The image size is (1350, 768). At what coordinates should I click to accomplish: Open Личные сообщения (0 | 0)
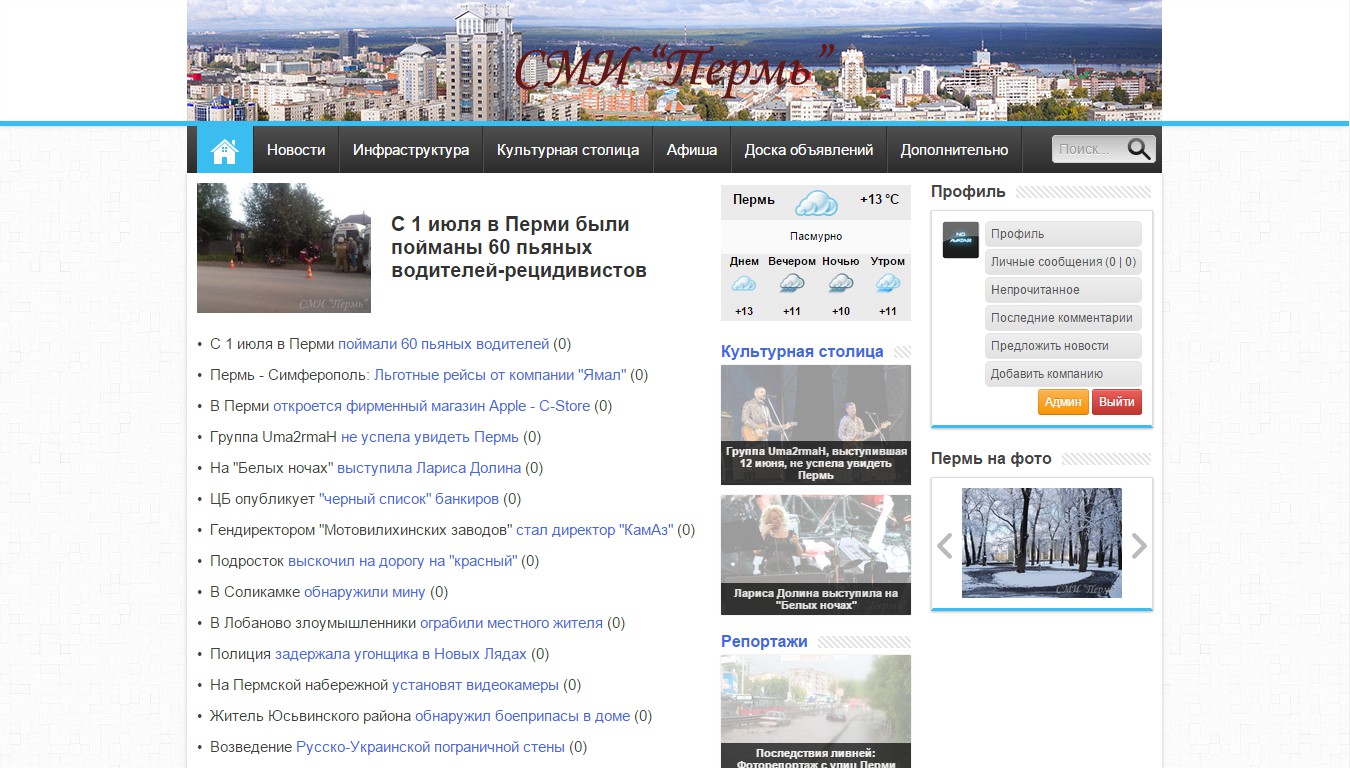coord(1063,262)
